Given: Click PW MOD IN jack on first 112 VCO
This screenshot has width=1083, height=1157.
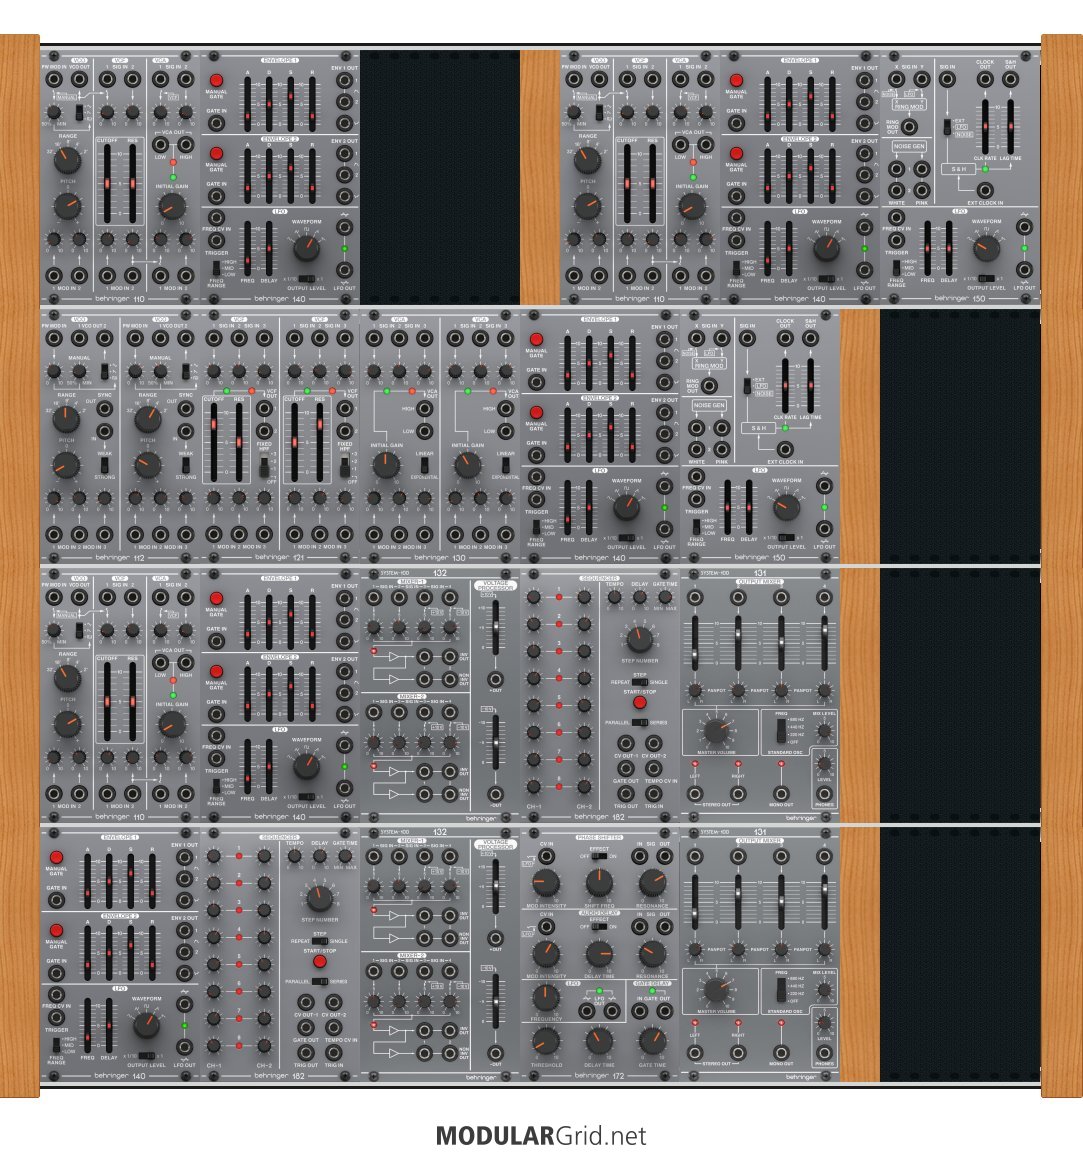Looking at the screenshot, I should coord(54,339).
